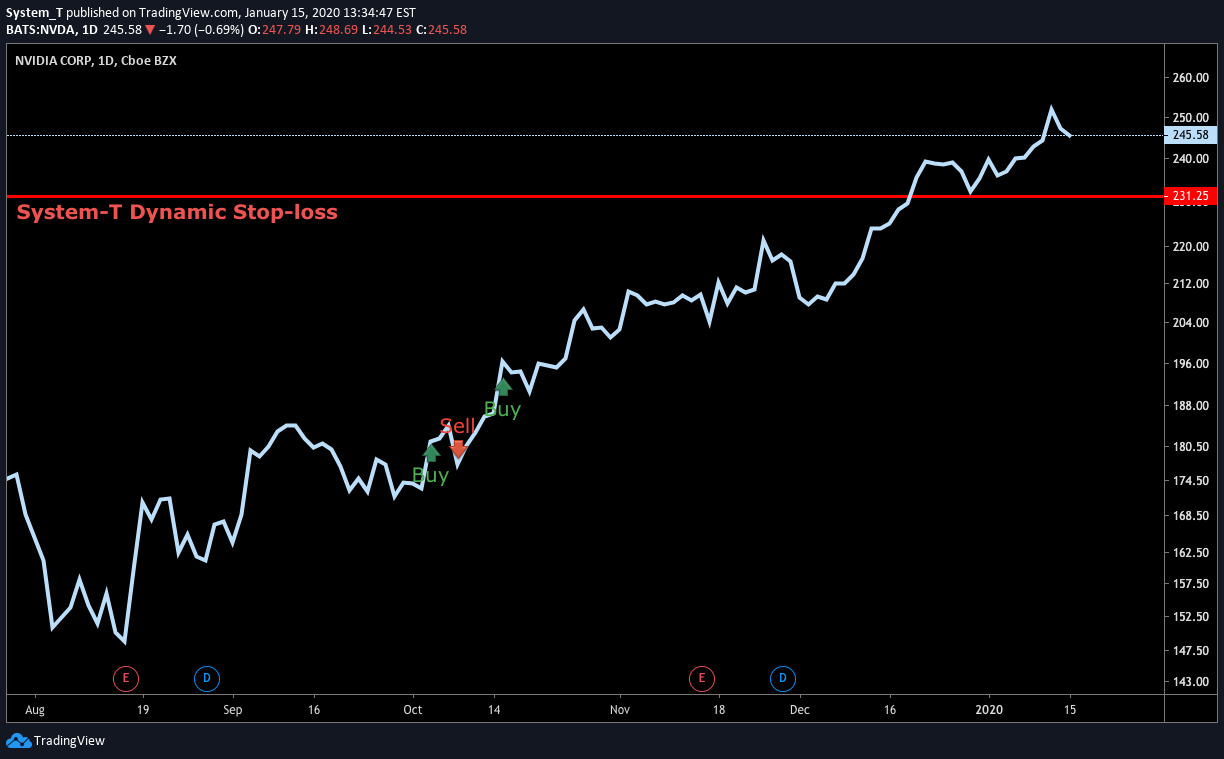Click the red Sell arrow marker

click(x=458, y=449)
